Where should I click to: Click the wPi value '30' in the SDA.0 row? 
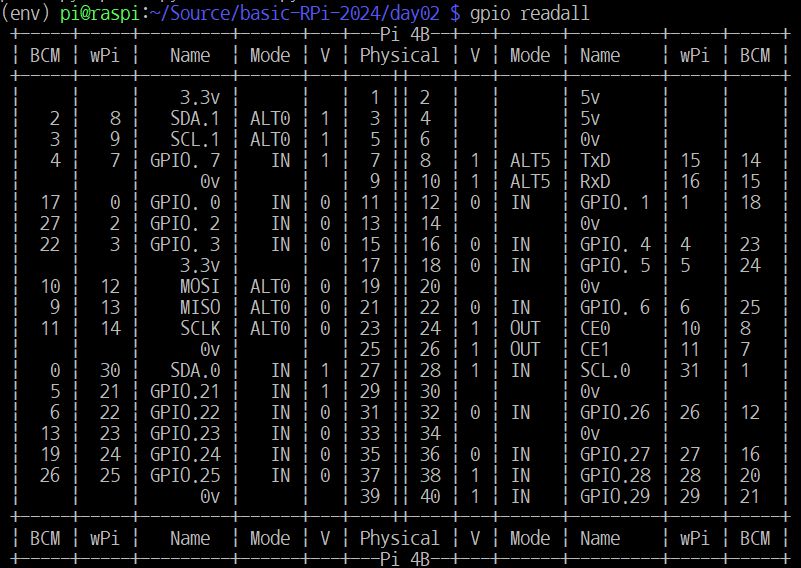coord(110,370)
